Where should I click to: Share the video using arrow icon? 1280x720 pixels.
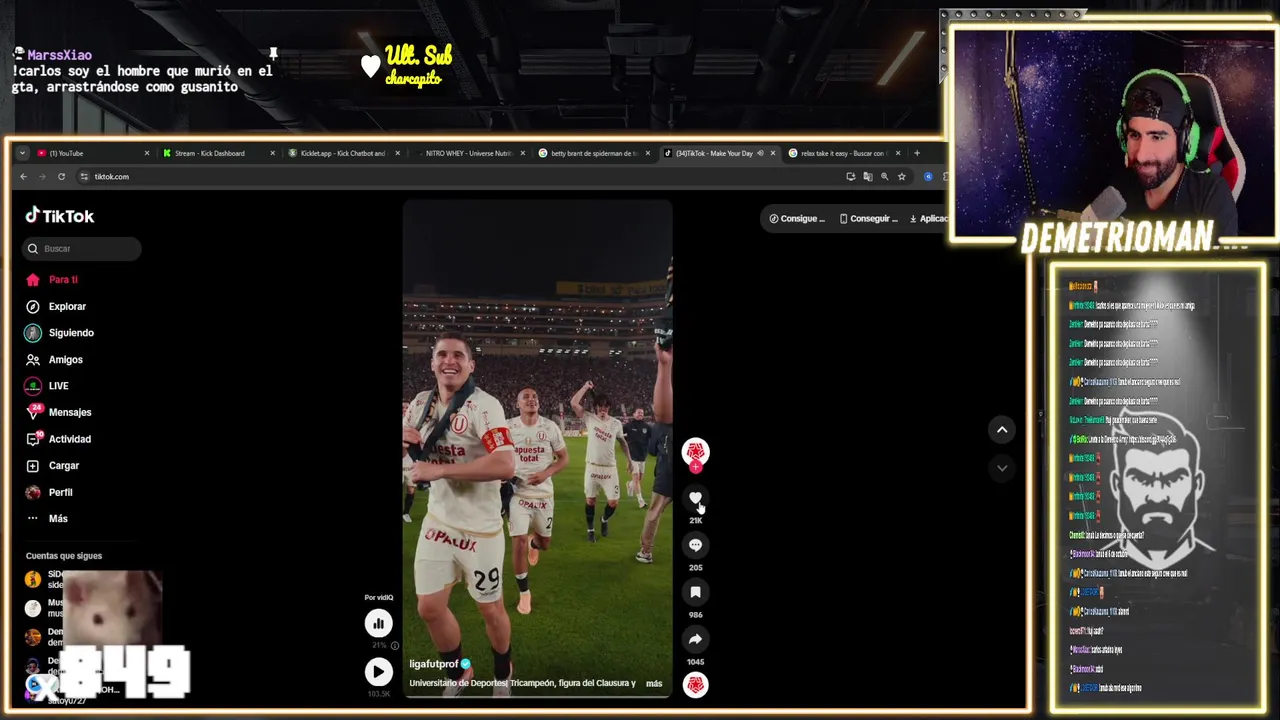pos(695,639)
